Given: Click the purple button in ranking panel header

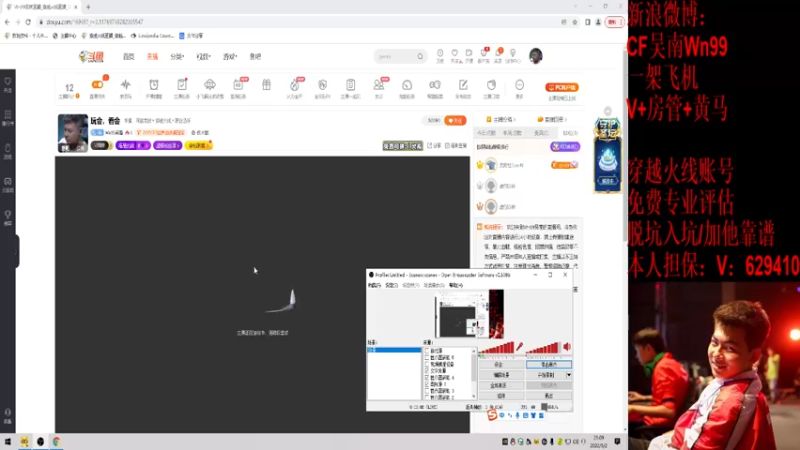Looking at the screenshot, I should coord(565,146).
